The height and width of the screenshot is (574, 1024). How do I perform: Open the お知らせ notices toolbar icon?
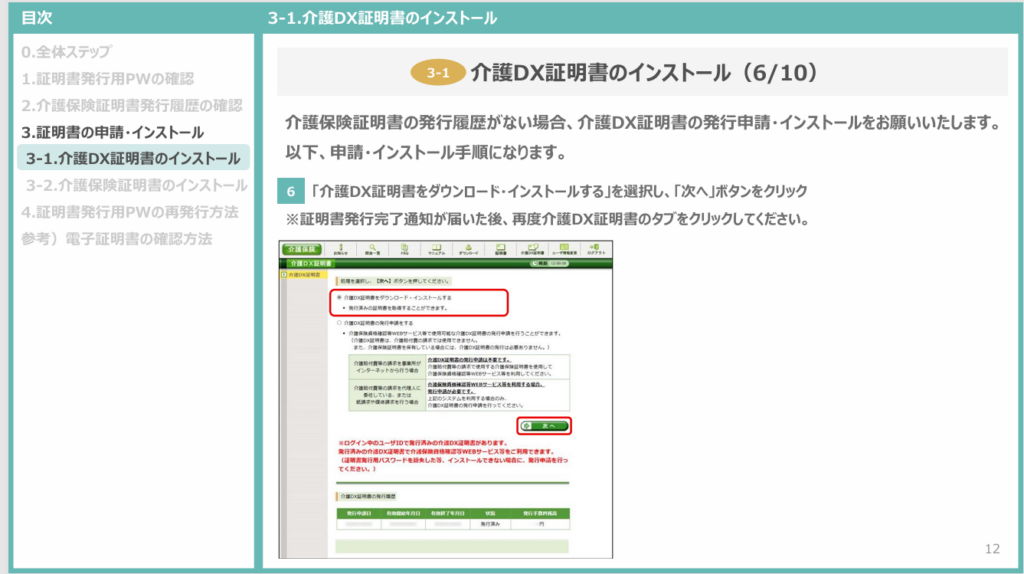[x=340, y=249]
